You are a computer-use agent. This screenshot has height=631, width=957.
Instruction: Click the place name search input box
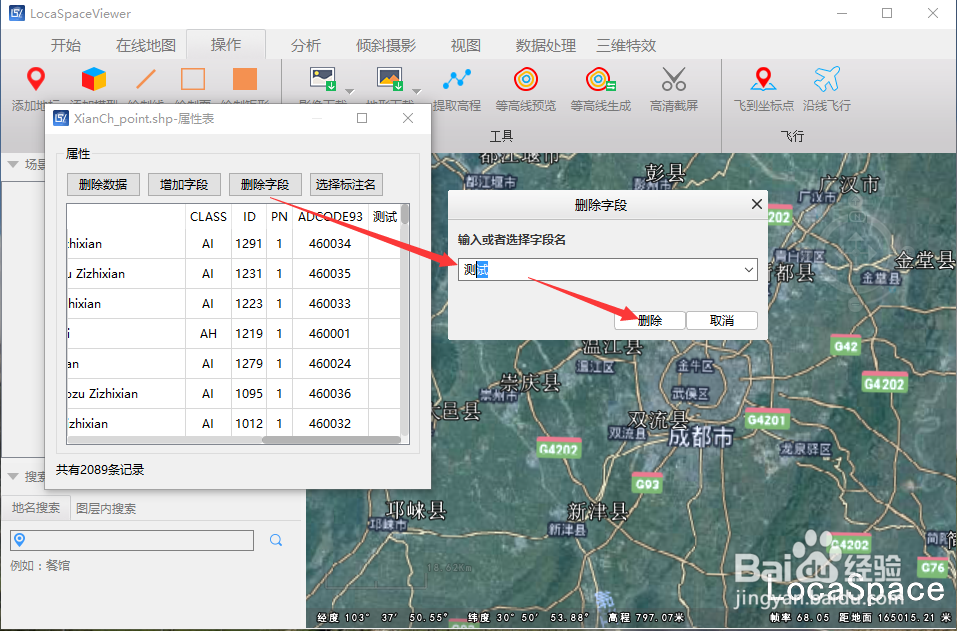(132, 540)
